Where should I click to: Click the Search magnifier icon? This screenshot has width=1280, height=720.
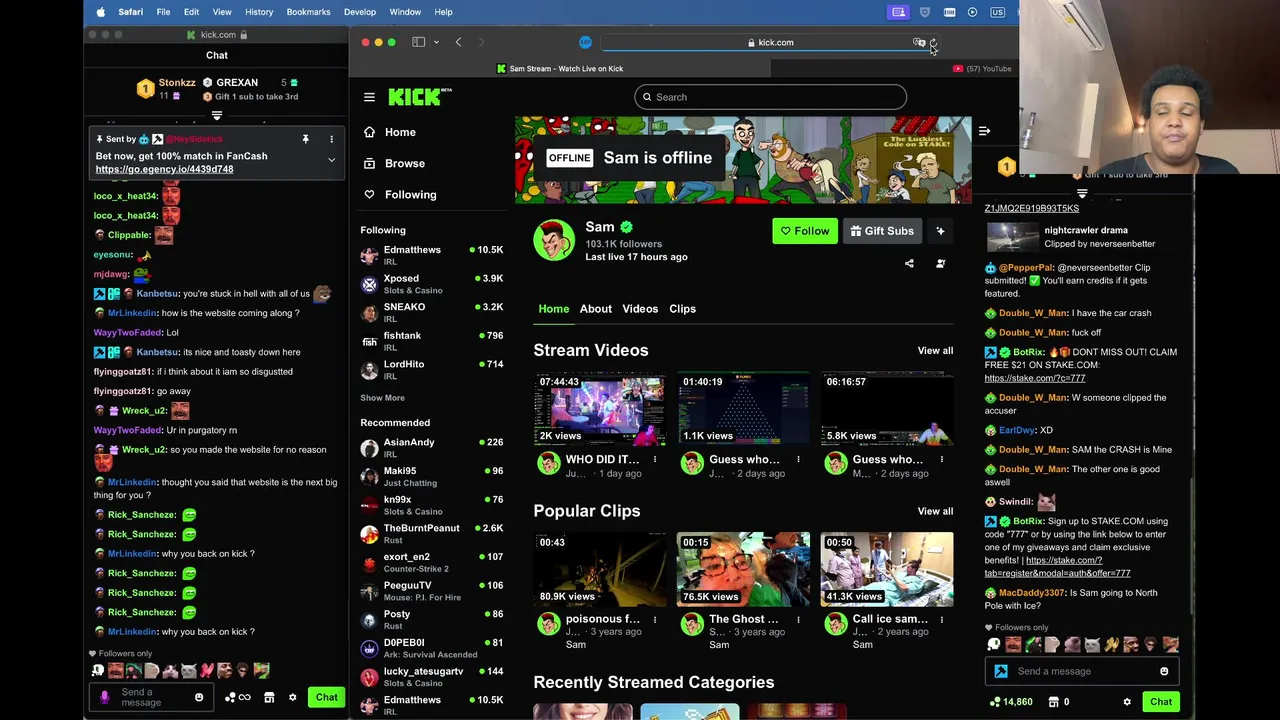click(x=647, y=97)
